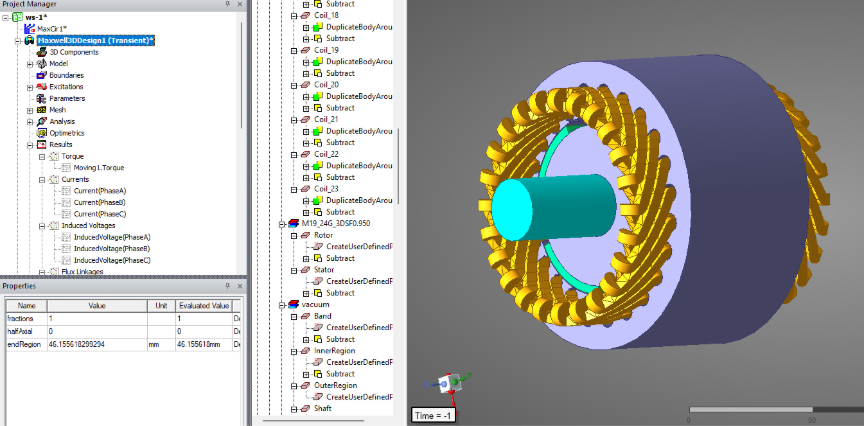The width and height of the screenshot is (864, 426).
Task: Expand the Excitations node
Action: (x=31, y=87)
